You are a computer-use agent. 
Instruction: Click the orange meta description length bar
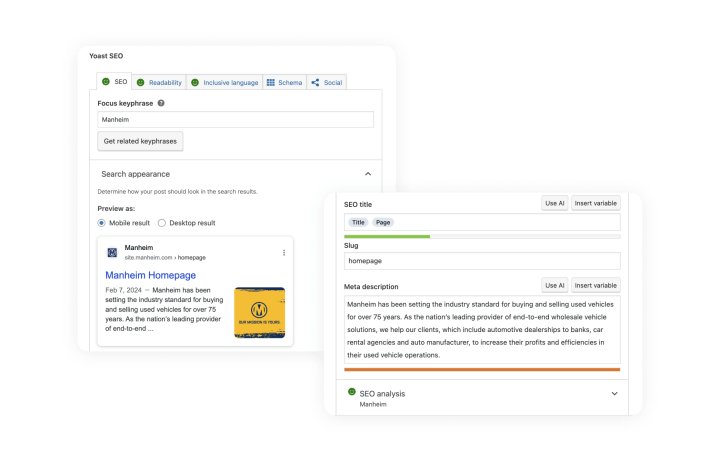(x=482, y=369)
